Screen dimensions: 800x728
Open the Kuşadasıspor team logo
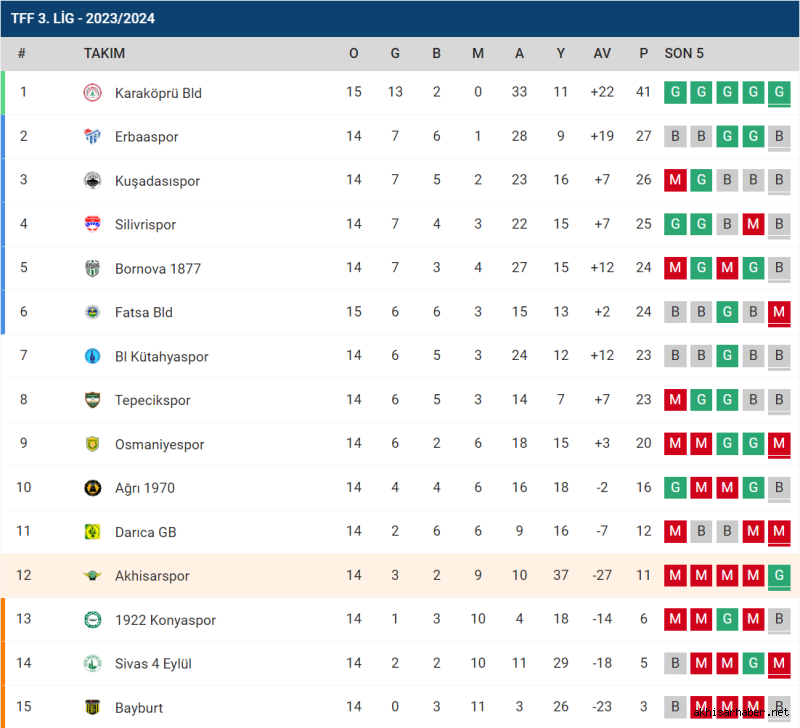92,181
